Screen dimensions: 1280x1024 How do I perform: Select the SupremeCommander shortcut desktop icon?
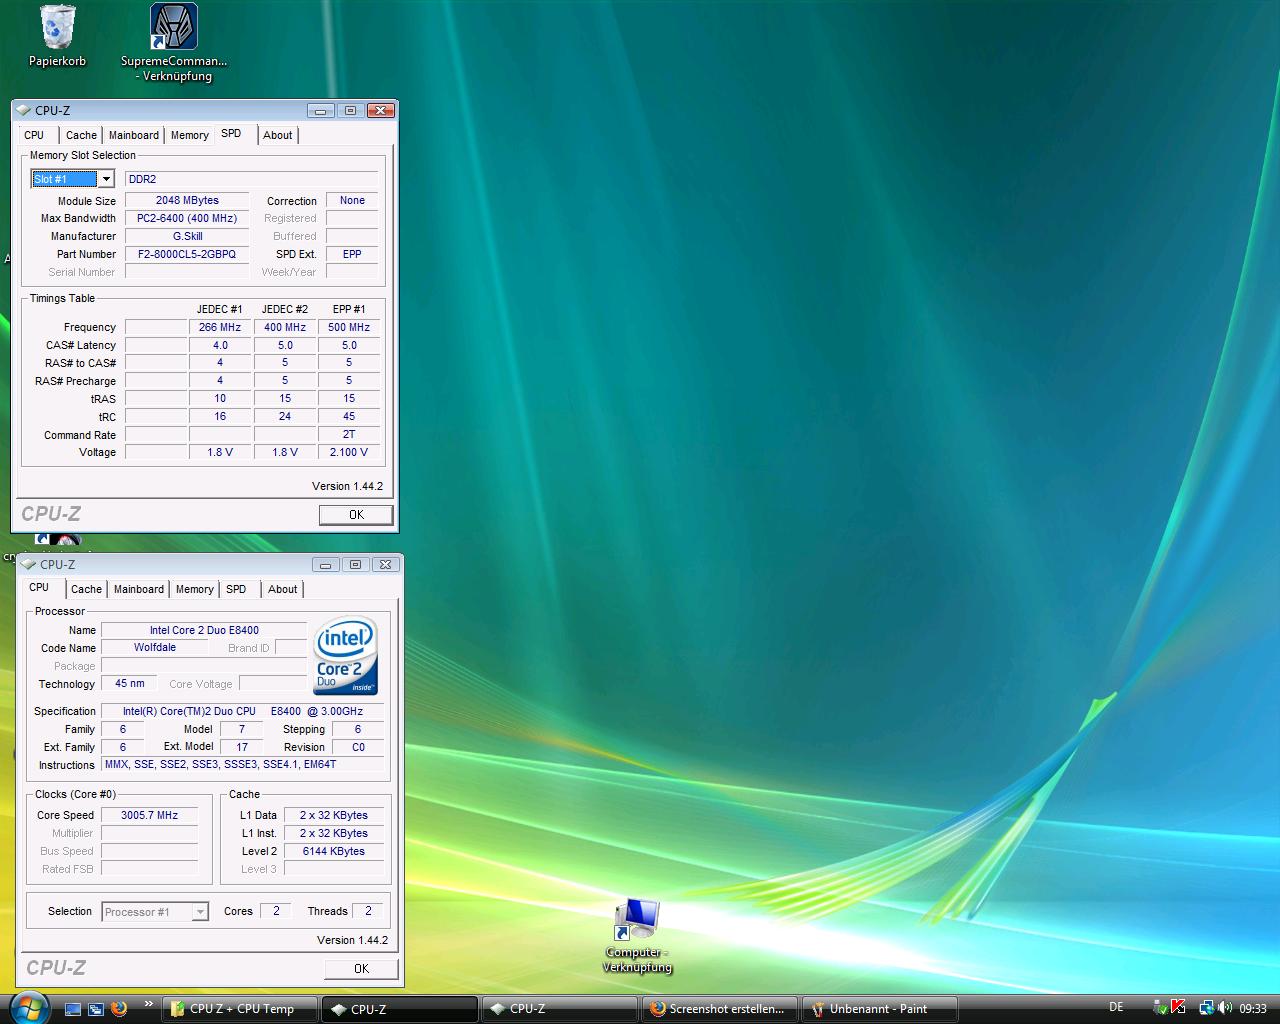tap(173, 42)
